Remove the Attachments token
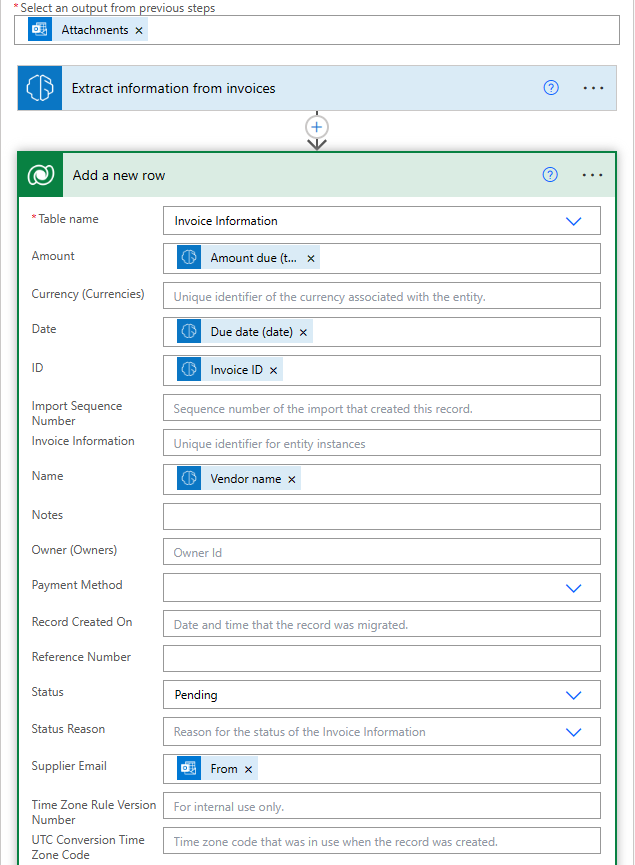Screen dimensions: 635x865 (x=139, y=30)
